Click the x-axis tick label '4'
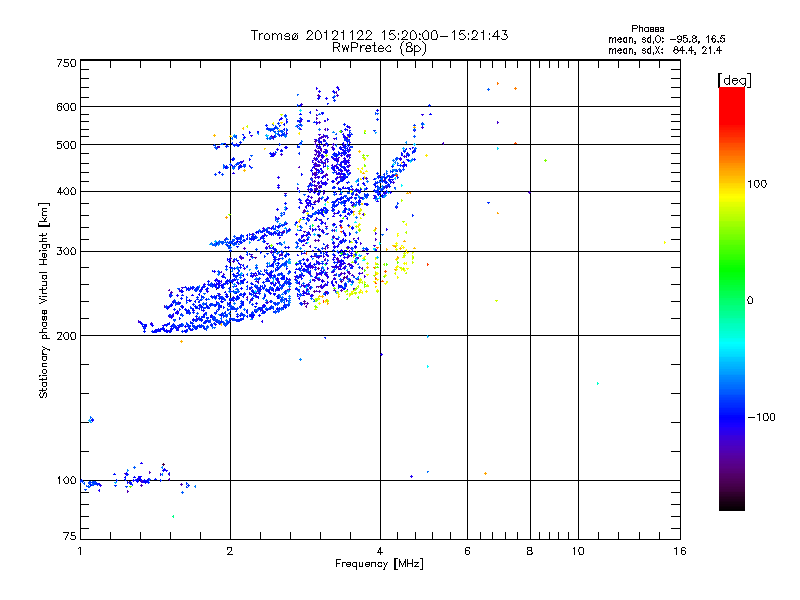 380,551
